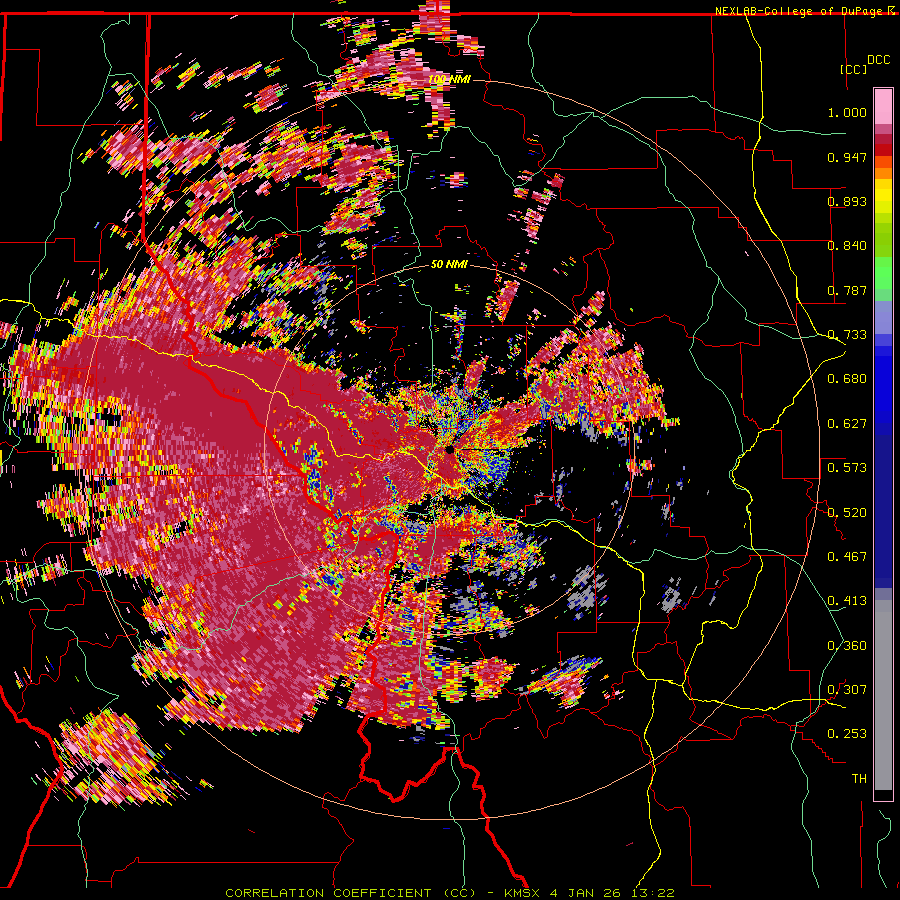
Task: Click the [CC] units label
Action: (x=854, y=69)
